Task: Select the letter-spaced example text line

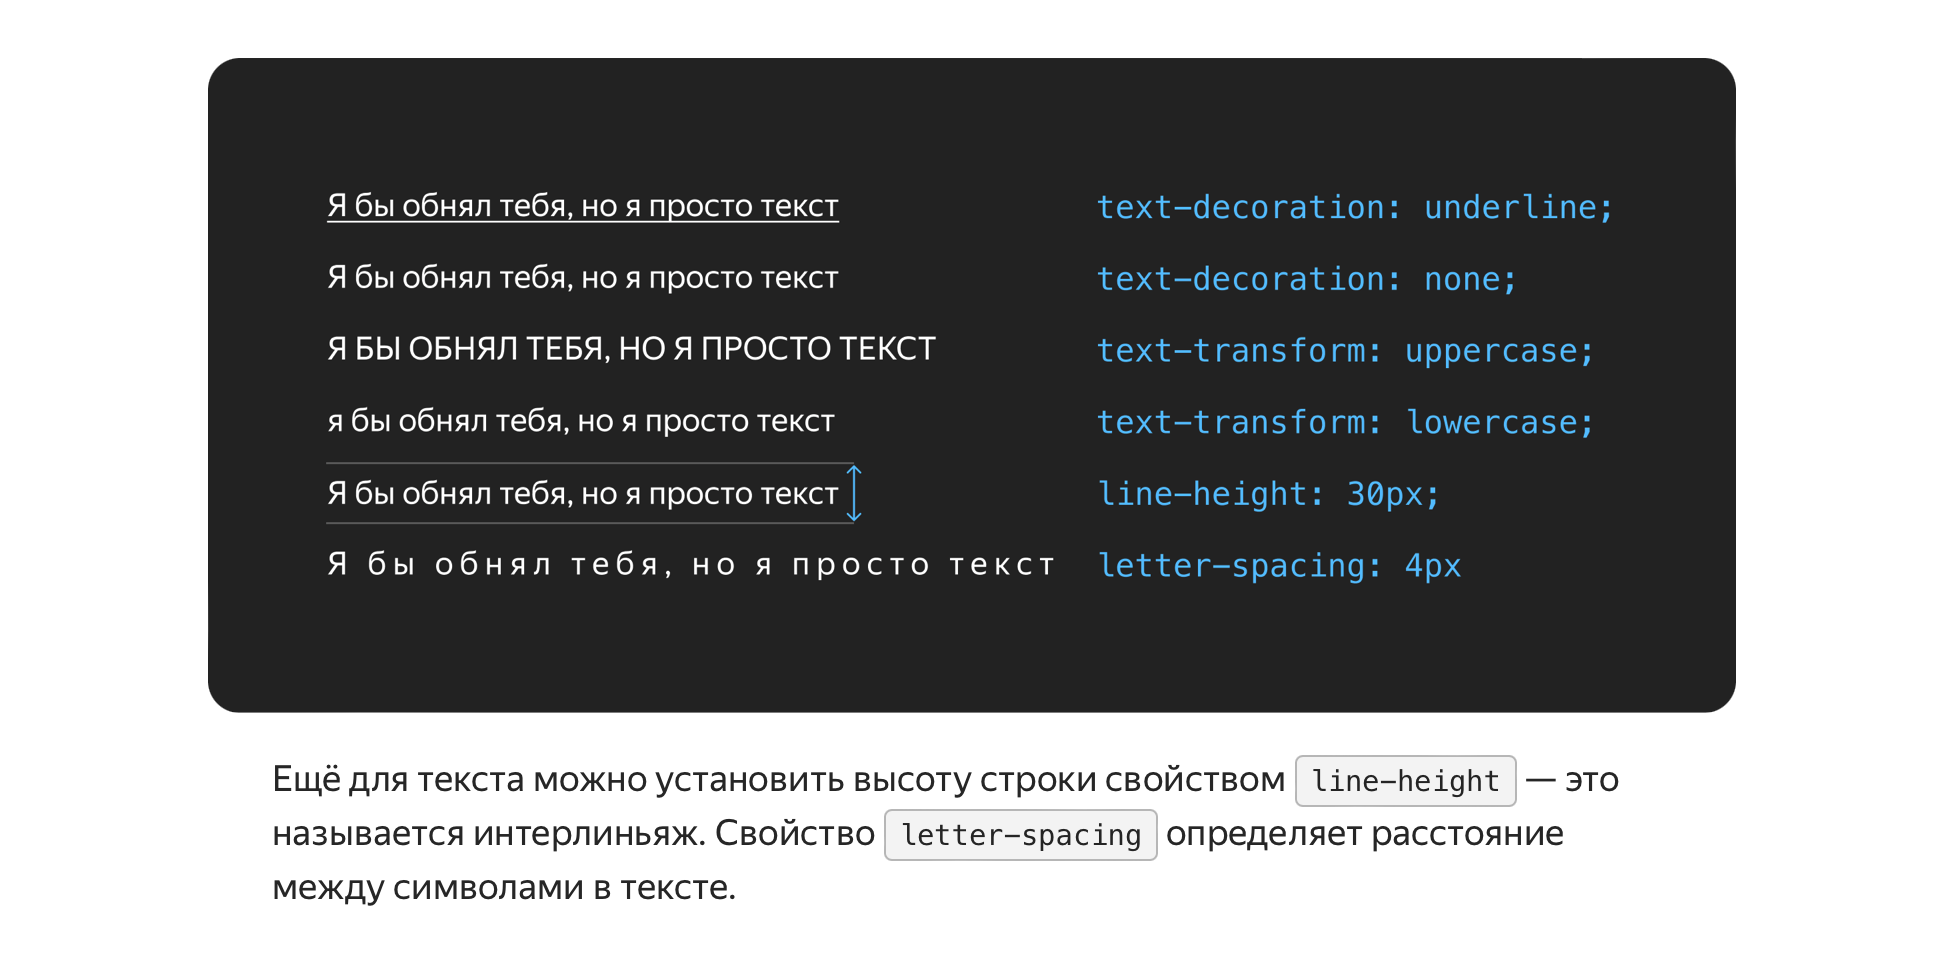Action: (x=690, y=563)
